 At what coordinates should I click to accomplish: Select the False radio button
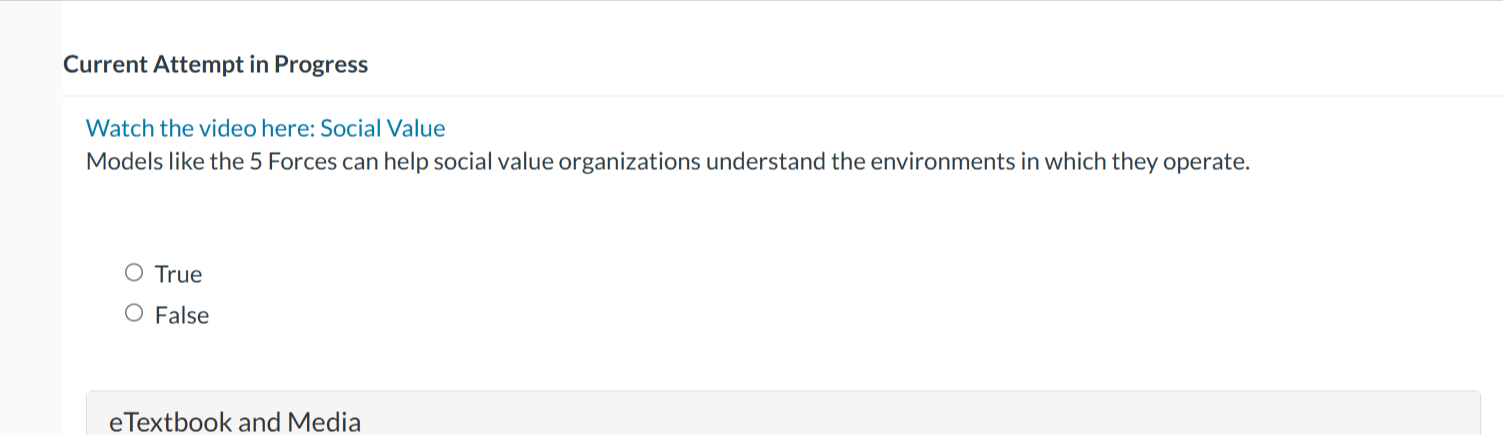point(134,314)
